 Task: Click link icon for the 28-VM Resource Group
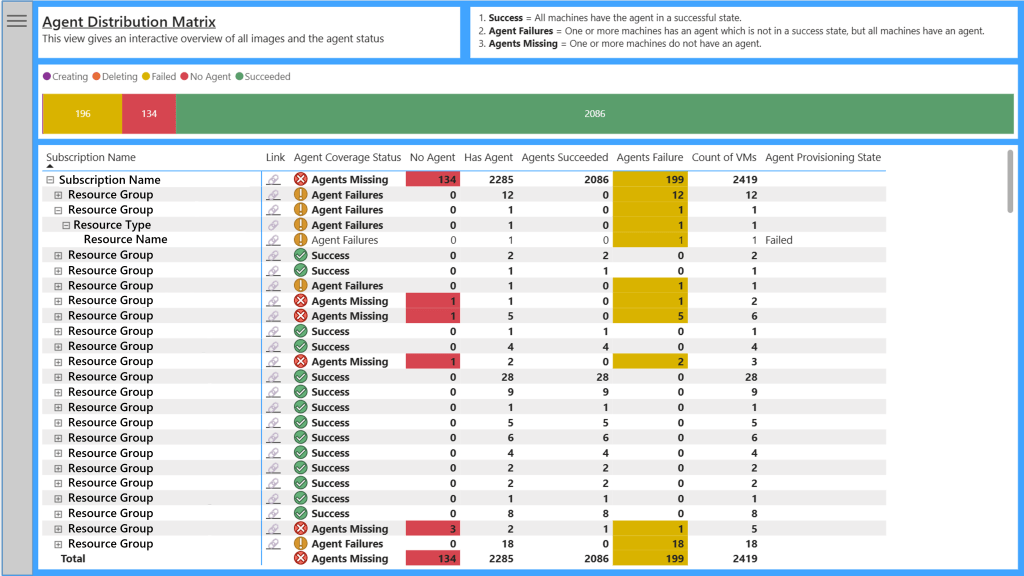(x=273, y=377)
